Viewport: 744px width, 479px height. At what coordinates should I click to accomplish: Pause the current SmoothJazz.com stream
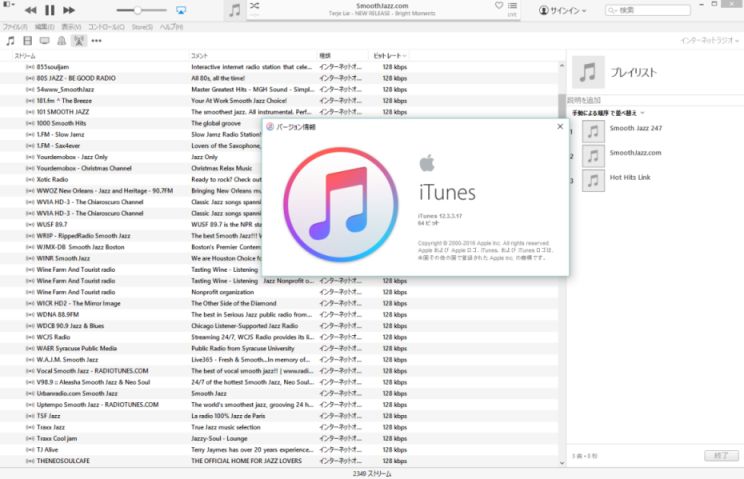click(50, 10)
